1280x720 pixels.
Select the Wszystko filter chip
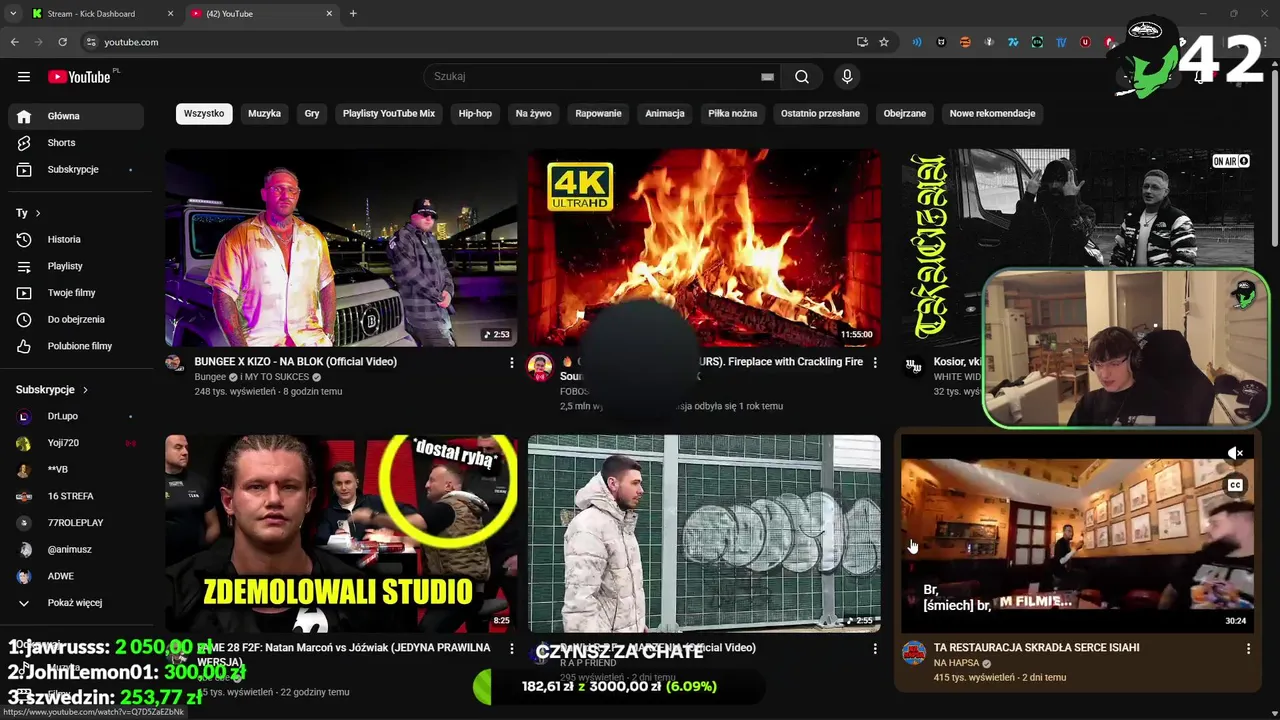[x=204, y=114]
